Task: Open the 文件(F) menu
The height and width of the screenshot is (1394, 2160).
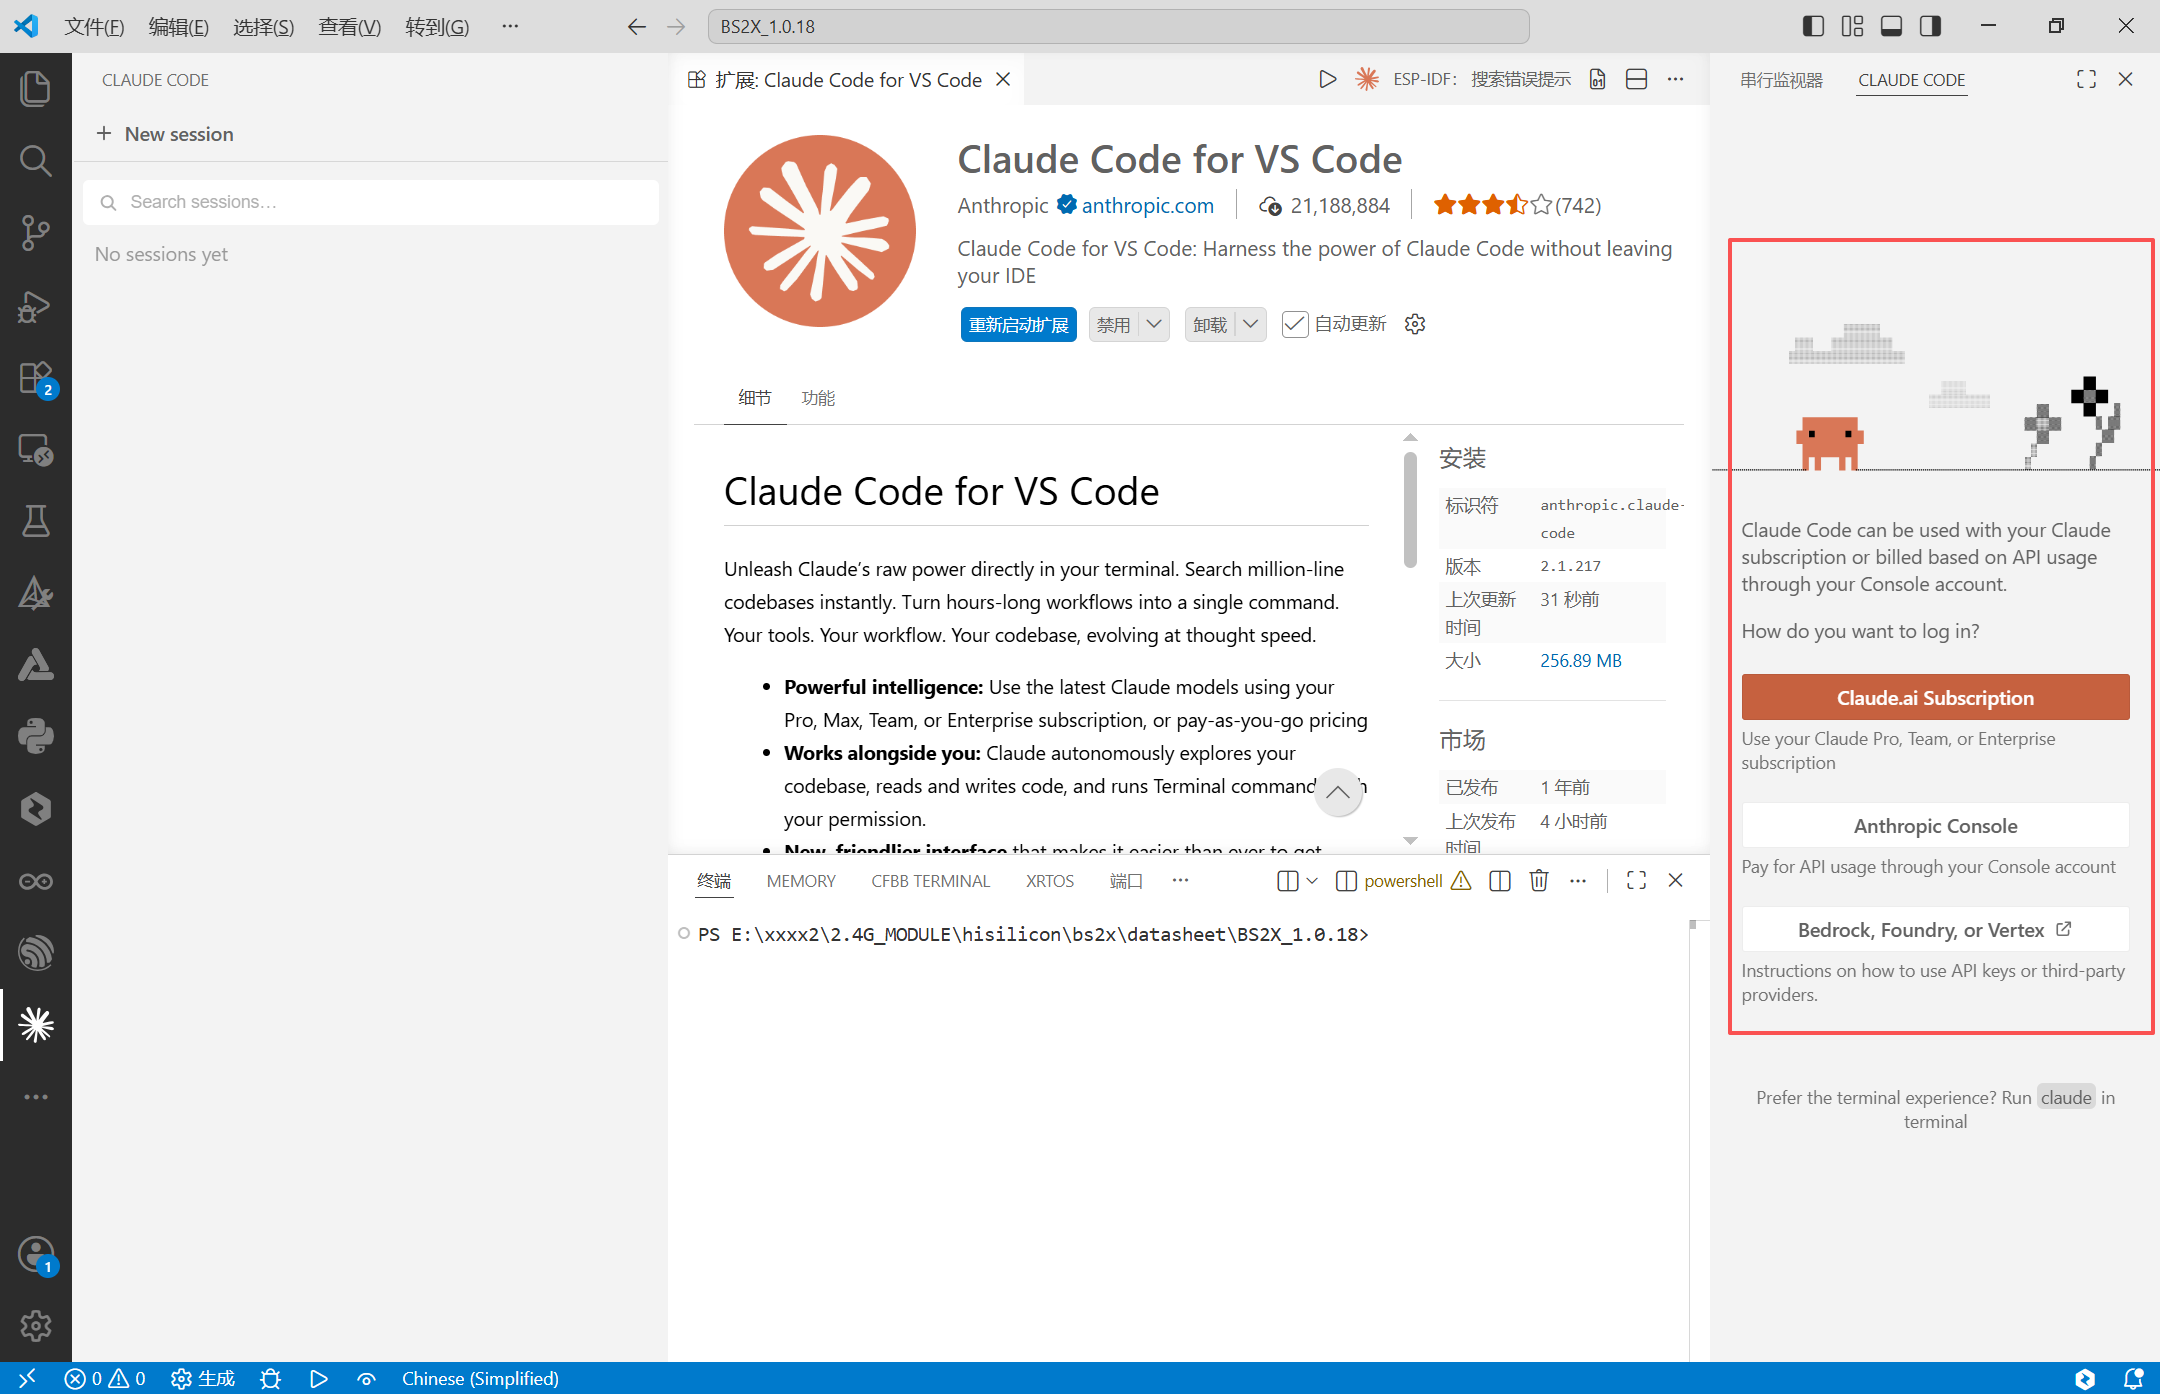Action: point(94,26)
